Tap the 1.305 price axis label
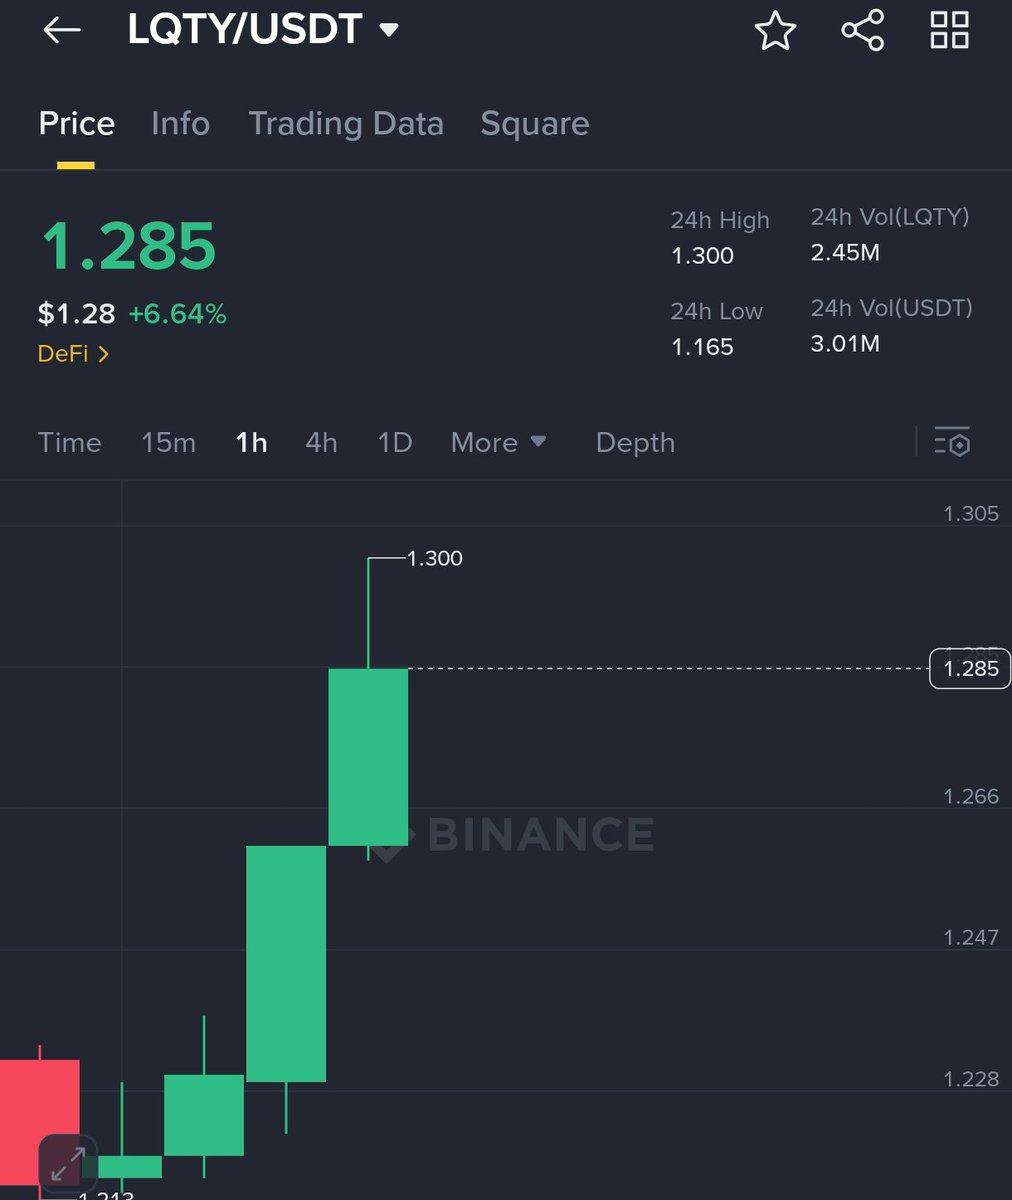Image resolution: width=1012 pixels, height=1200 pixels. pyautogui.click(x=971, y=513)
